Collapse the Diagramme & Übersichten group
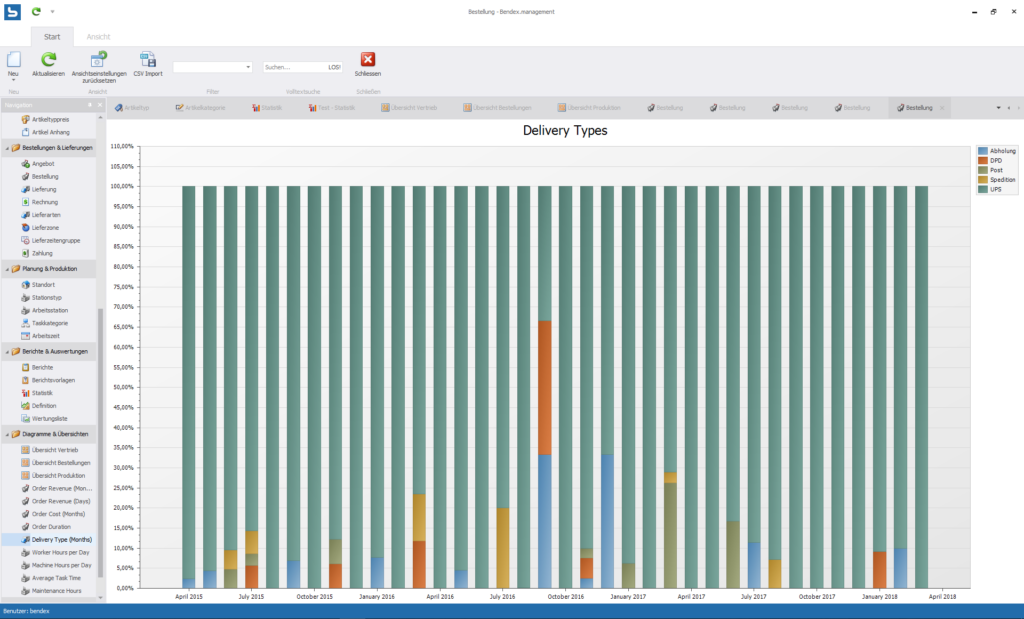The height and width of the screenshot is (619, 1024). [x=7, y=434]
